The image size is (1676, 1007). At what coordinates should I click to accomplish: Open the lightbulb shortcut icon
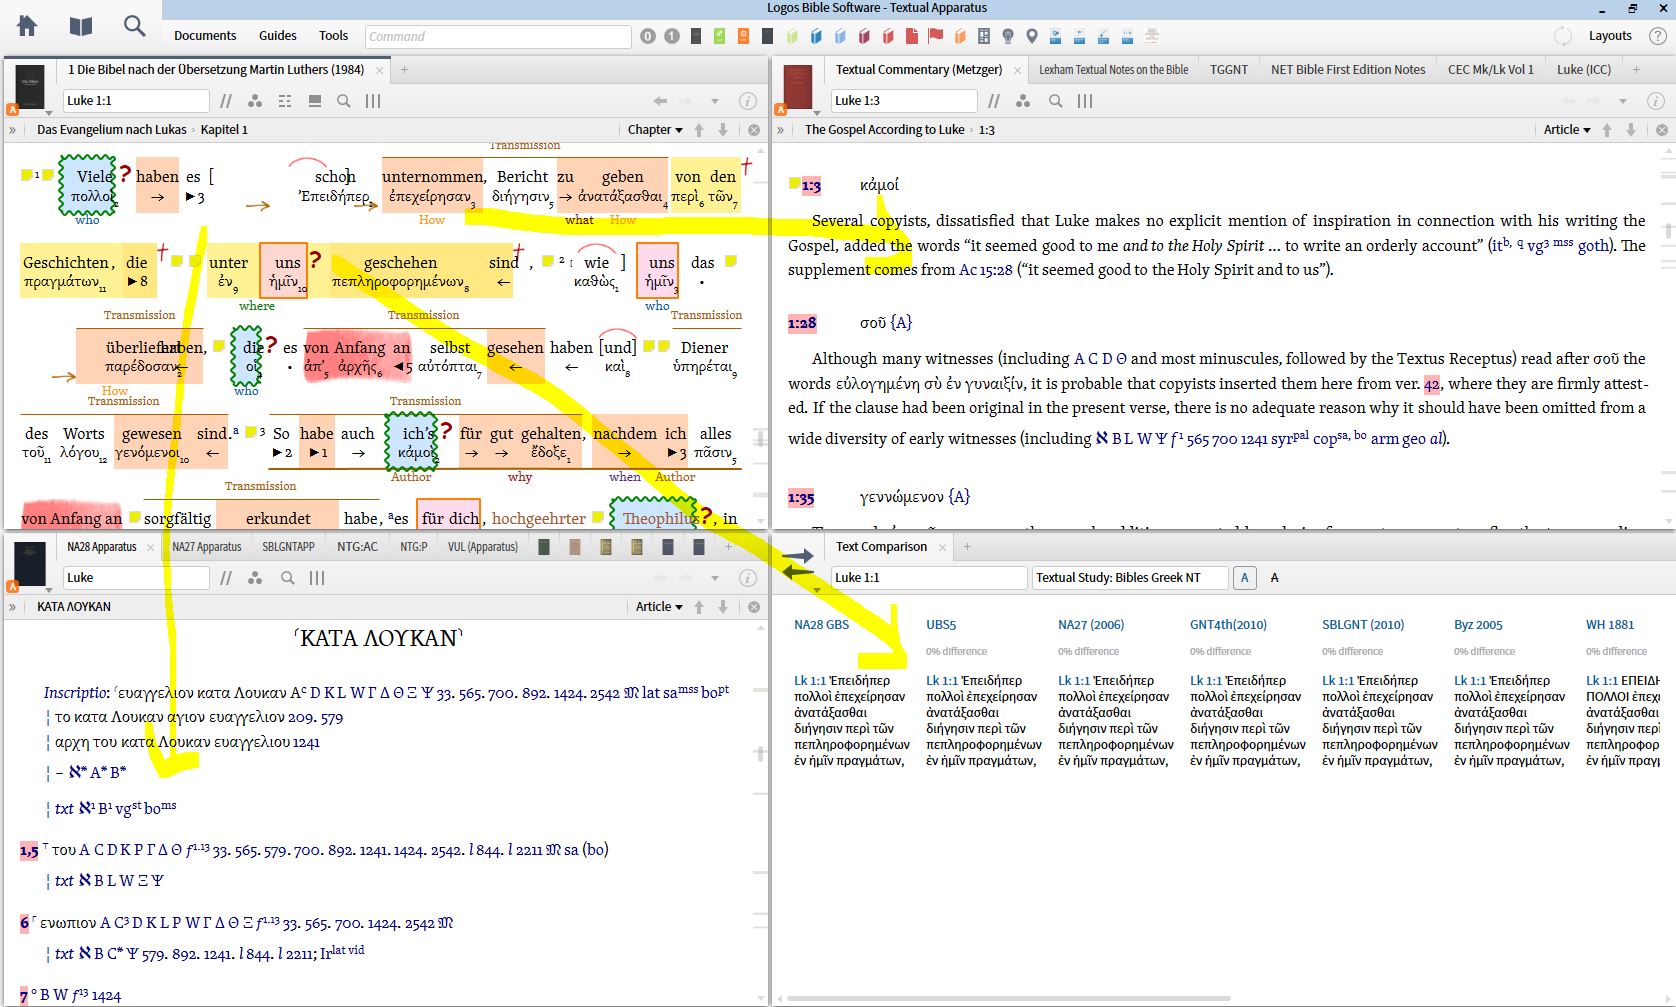1008,36
